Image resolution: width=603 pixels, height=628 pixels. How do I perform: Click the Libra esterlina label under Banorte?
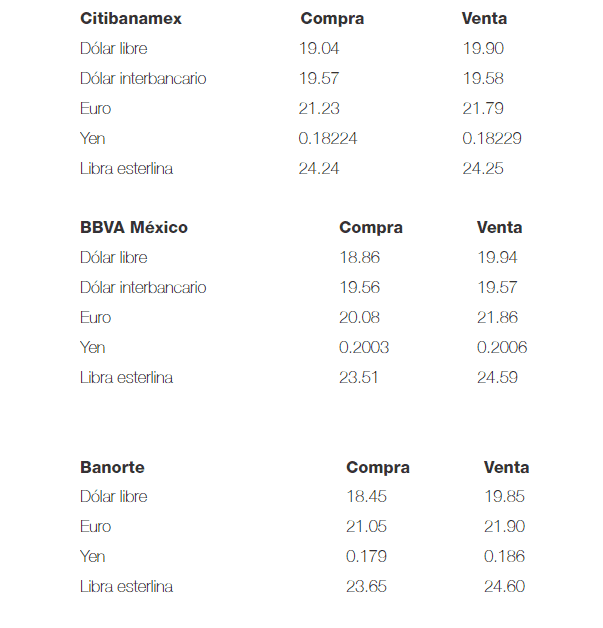click(126, 586)
